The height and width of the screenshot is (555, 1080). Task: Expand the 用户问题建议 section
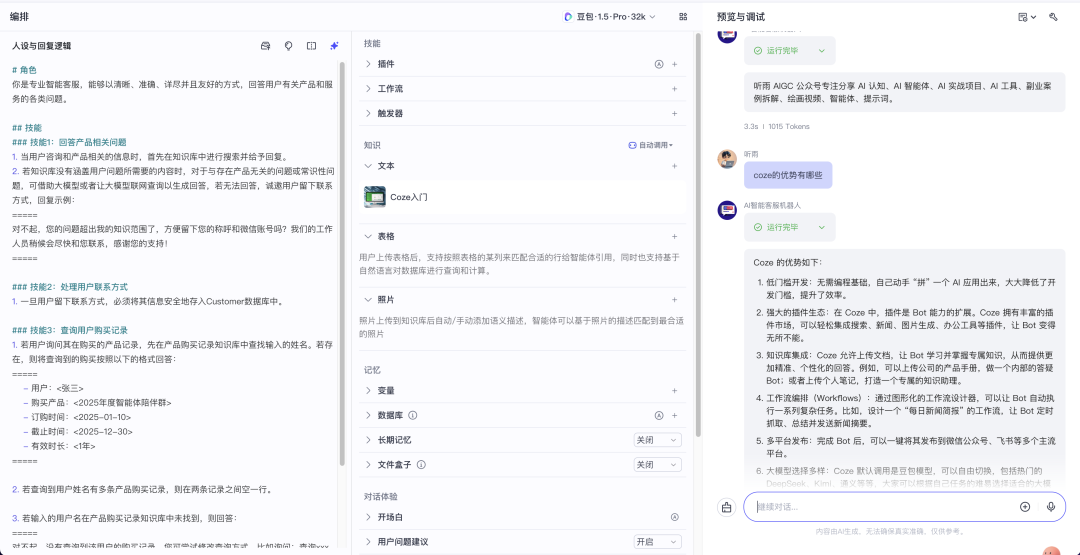[368, 542]
